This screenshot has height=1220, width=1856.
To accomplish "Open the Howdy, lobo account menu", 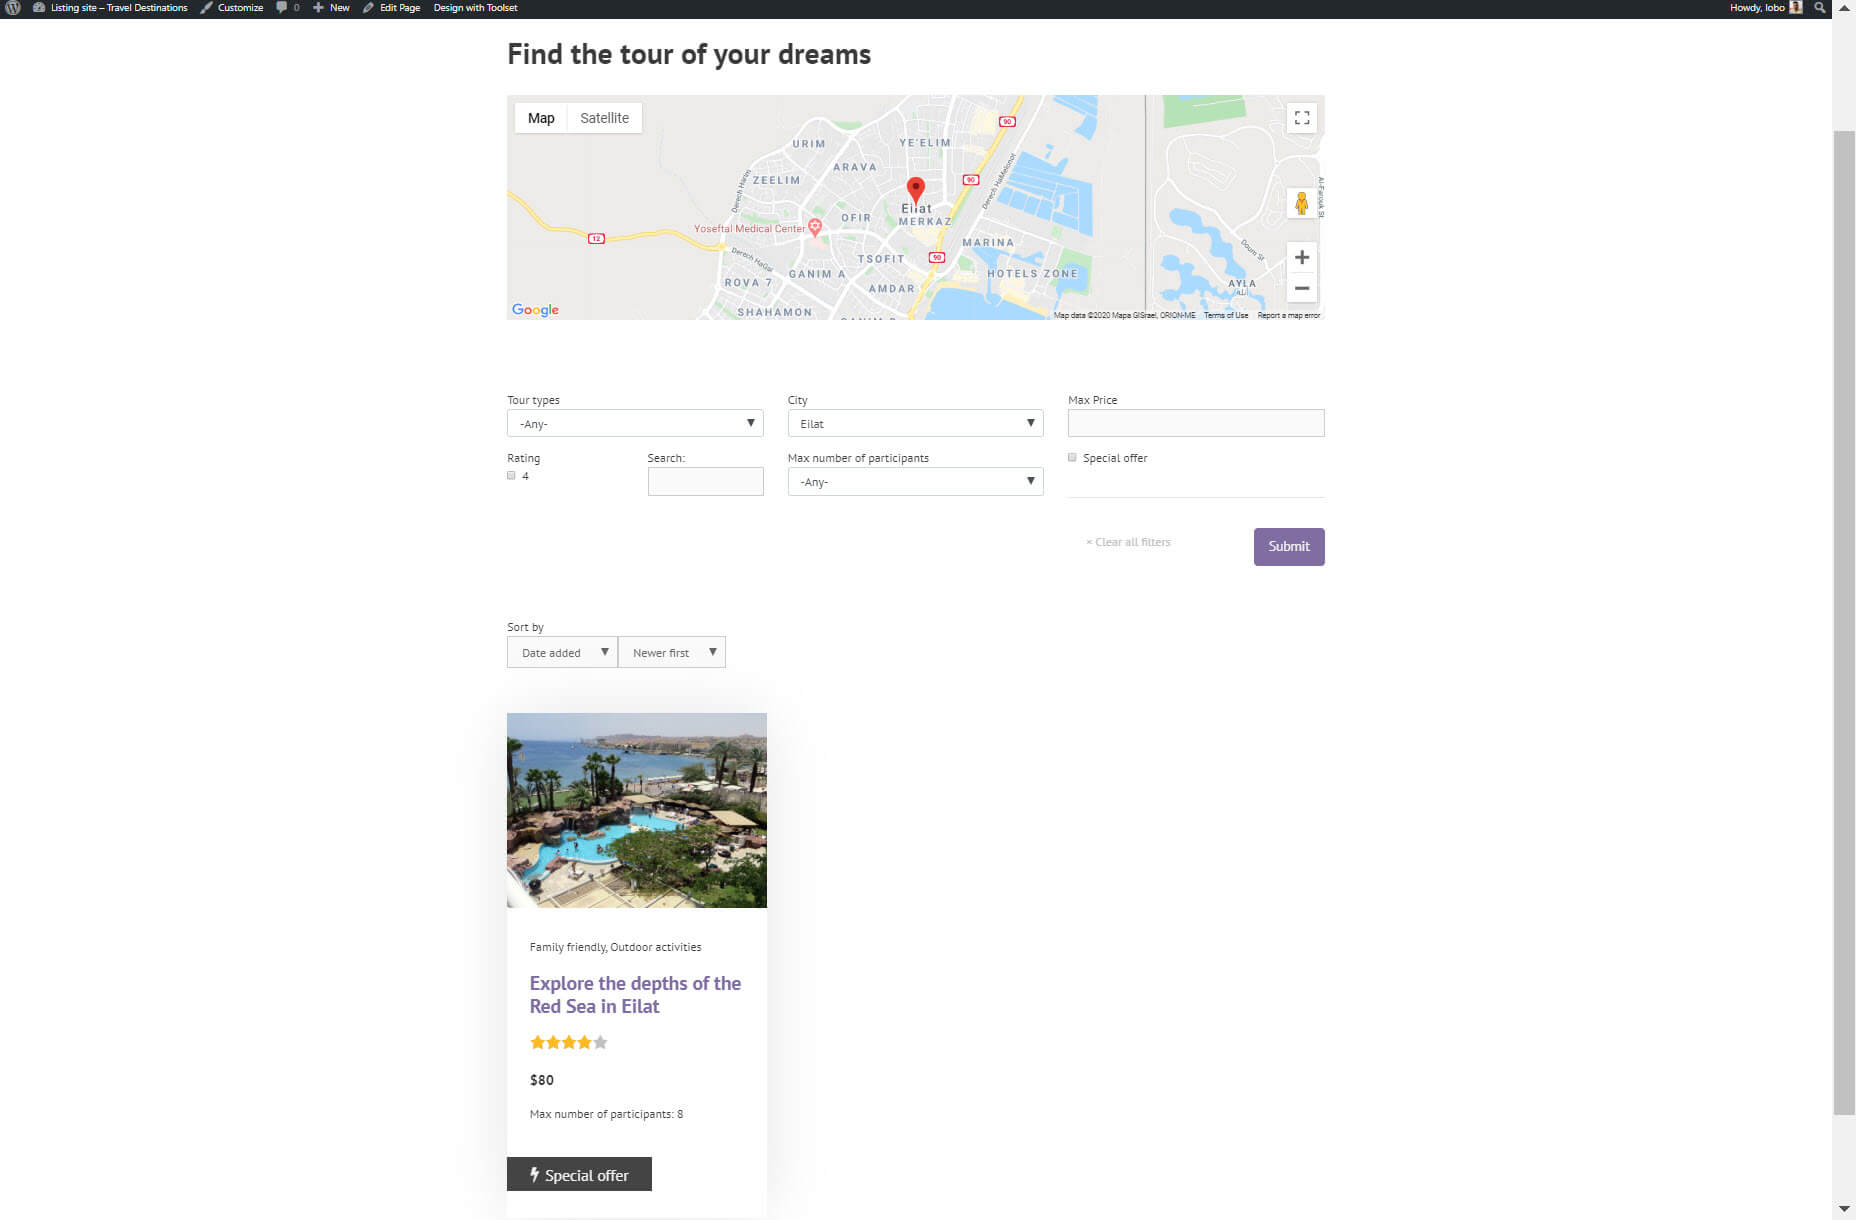I will pos(1766,8).
